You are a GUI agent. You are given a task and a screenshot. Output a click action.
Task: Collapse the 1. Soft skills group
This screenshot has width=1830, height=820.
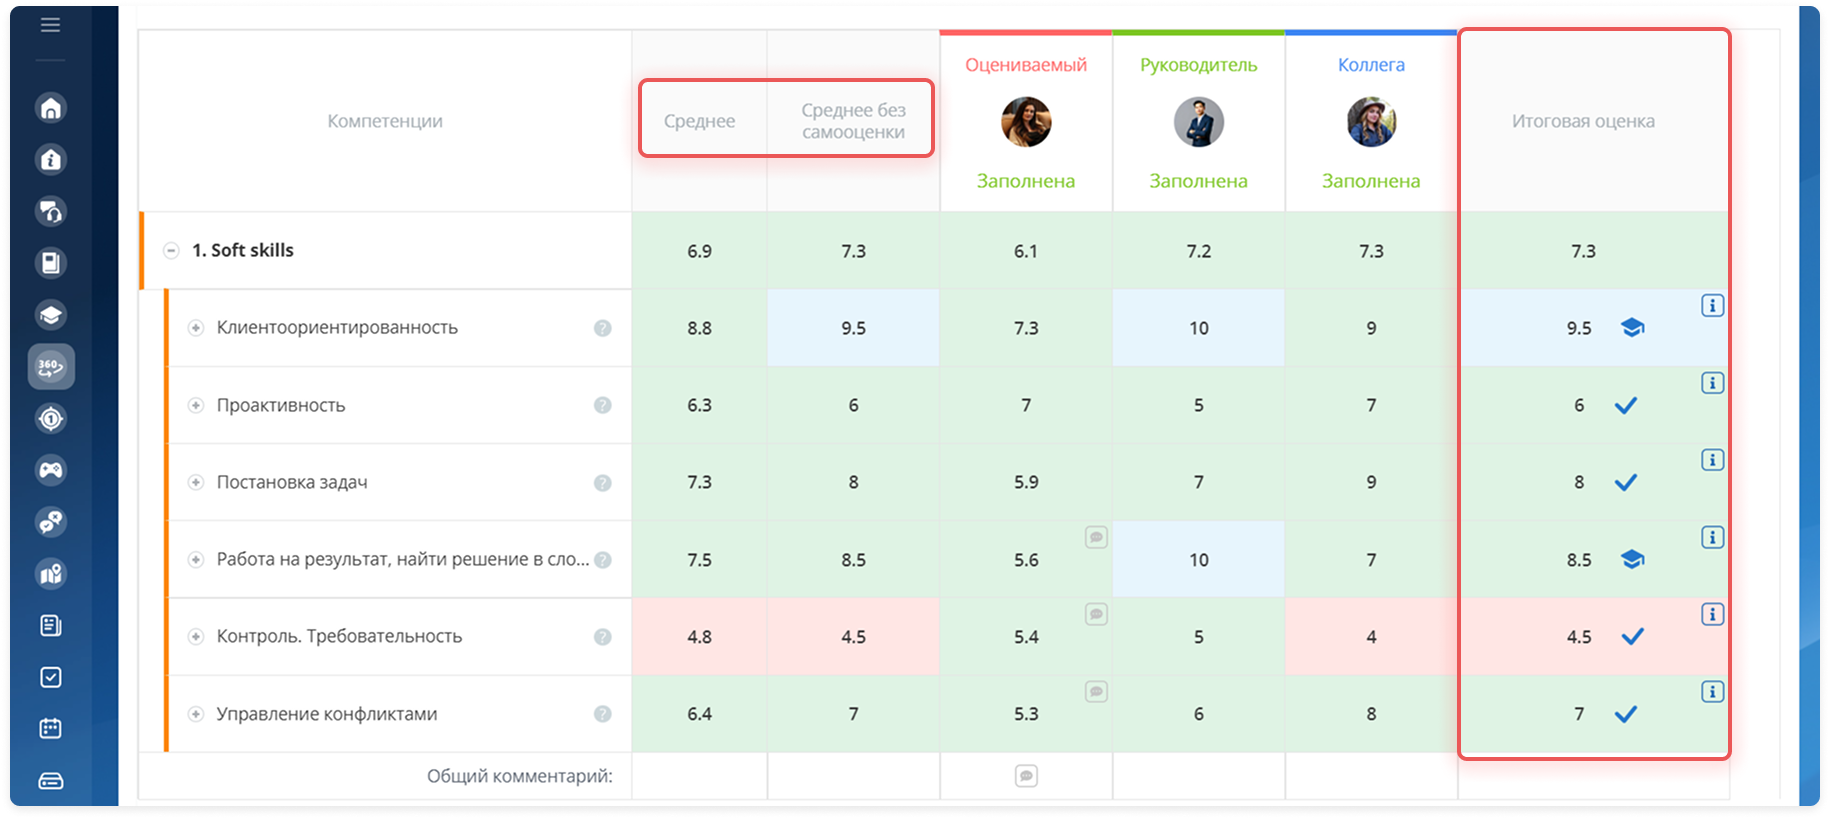tap(172, 251)
